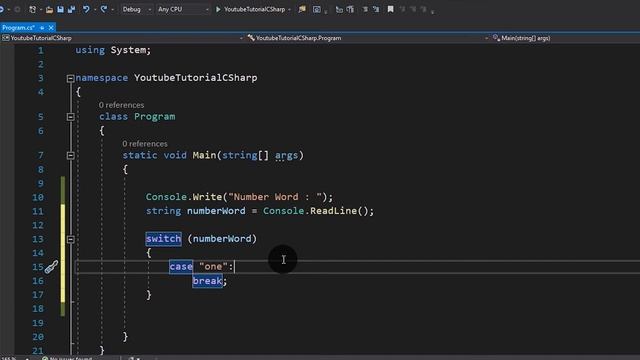
Task: Open the Main(string[] args) member navigation dropdown
Action: [565, 38]
